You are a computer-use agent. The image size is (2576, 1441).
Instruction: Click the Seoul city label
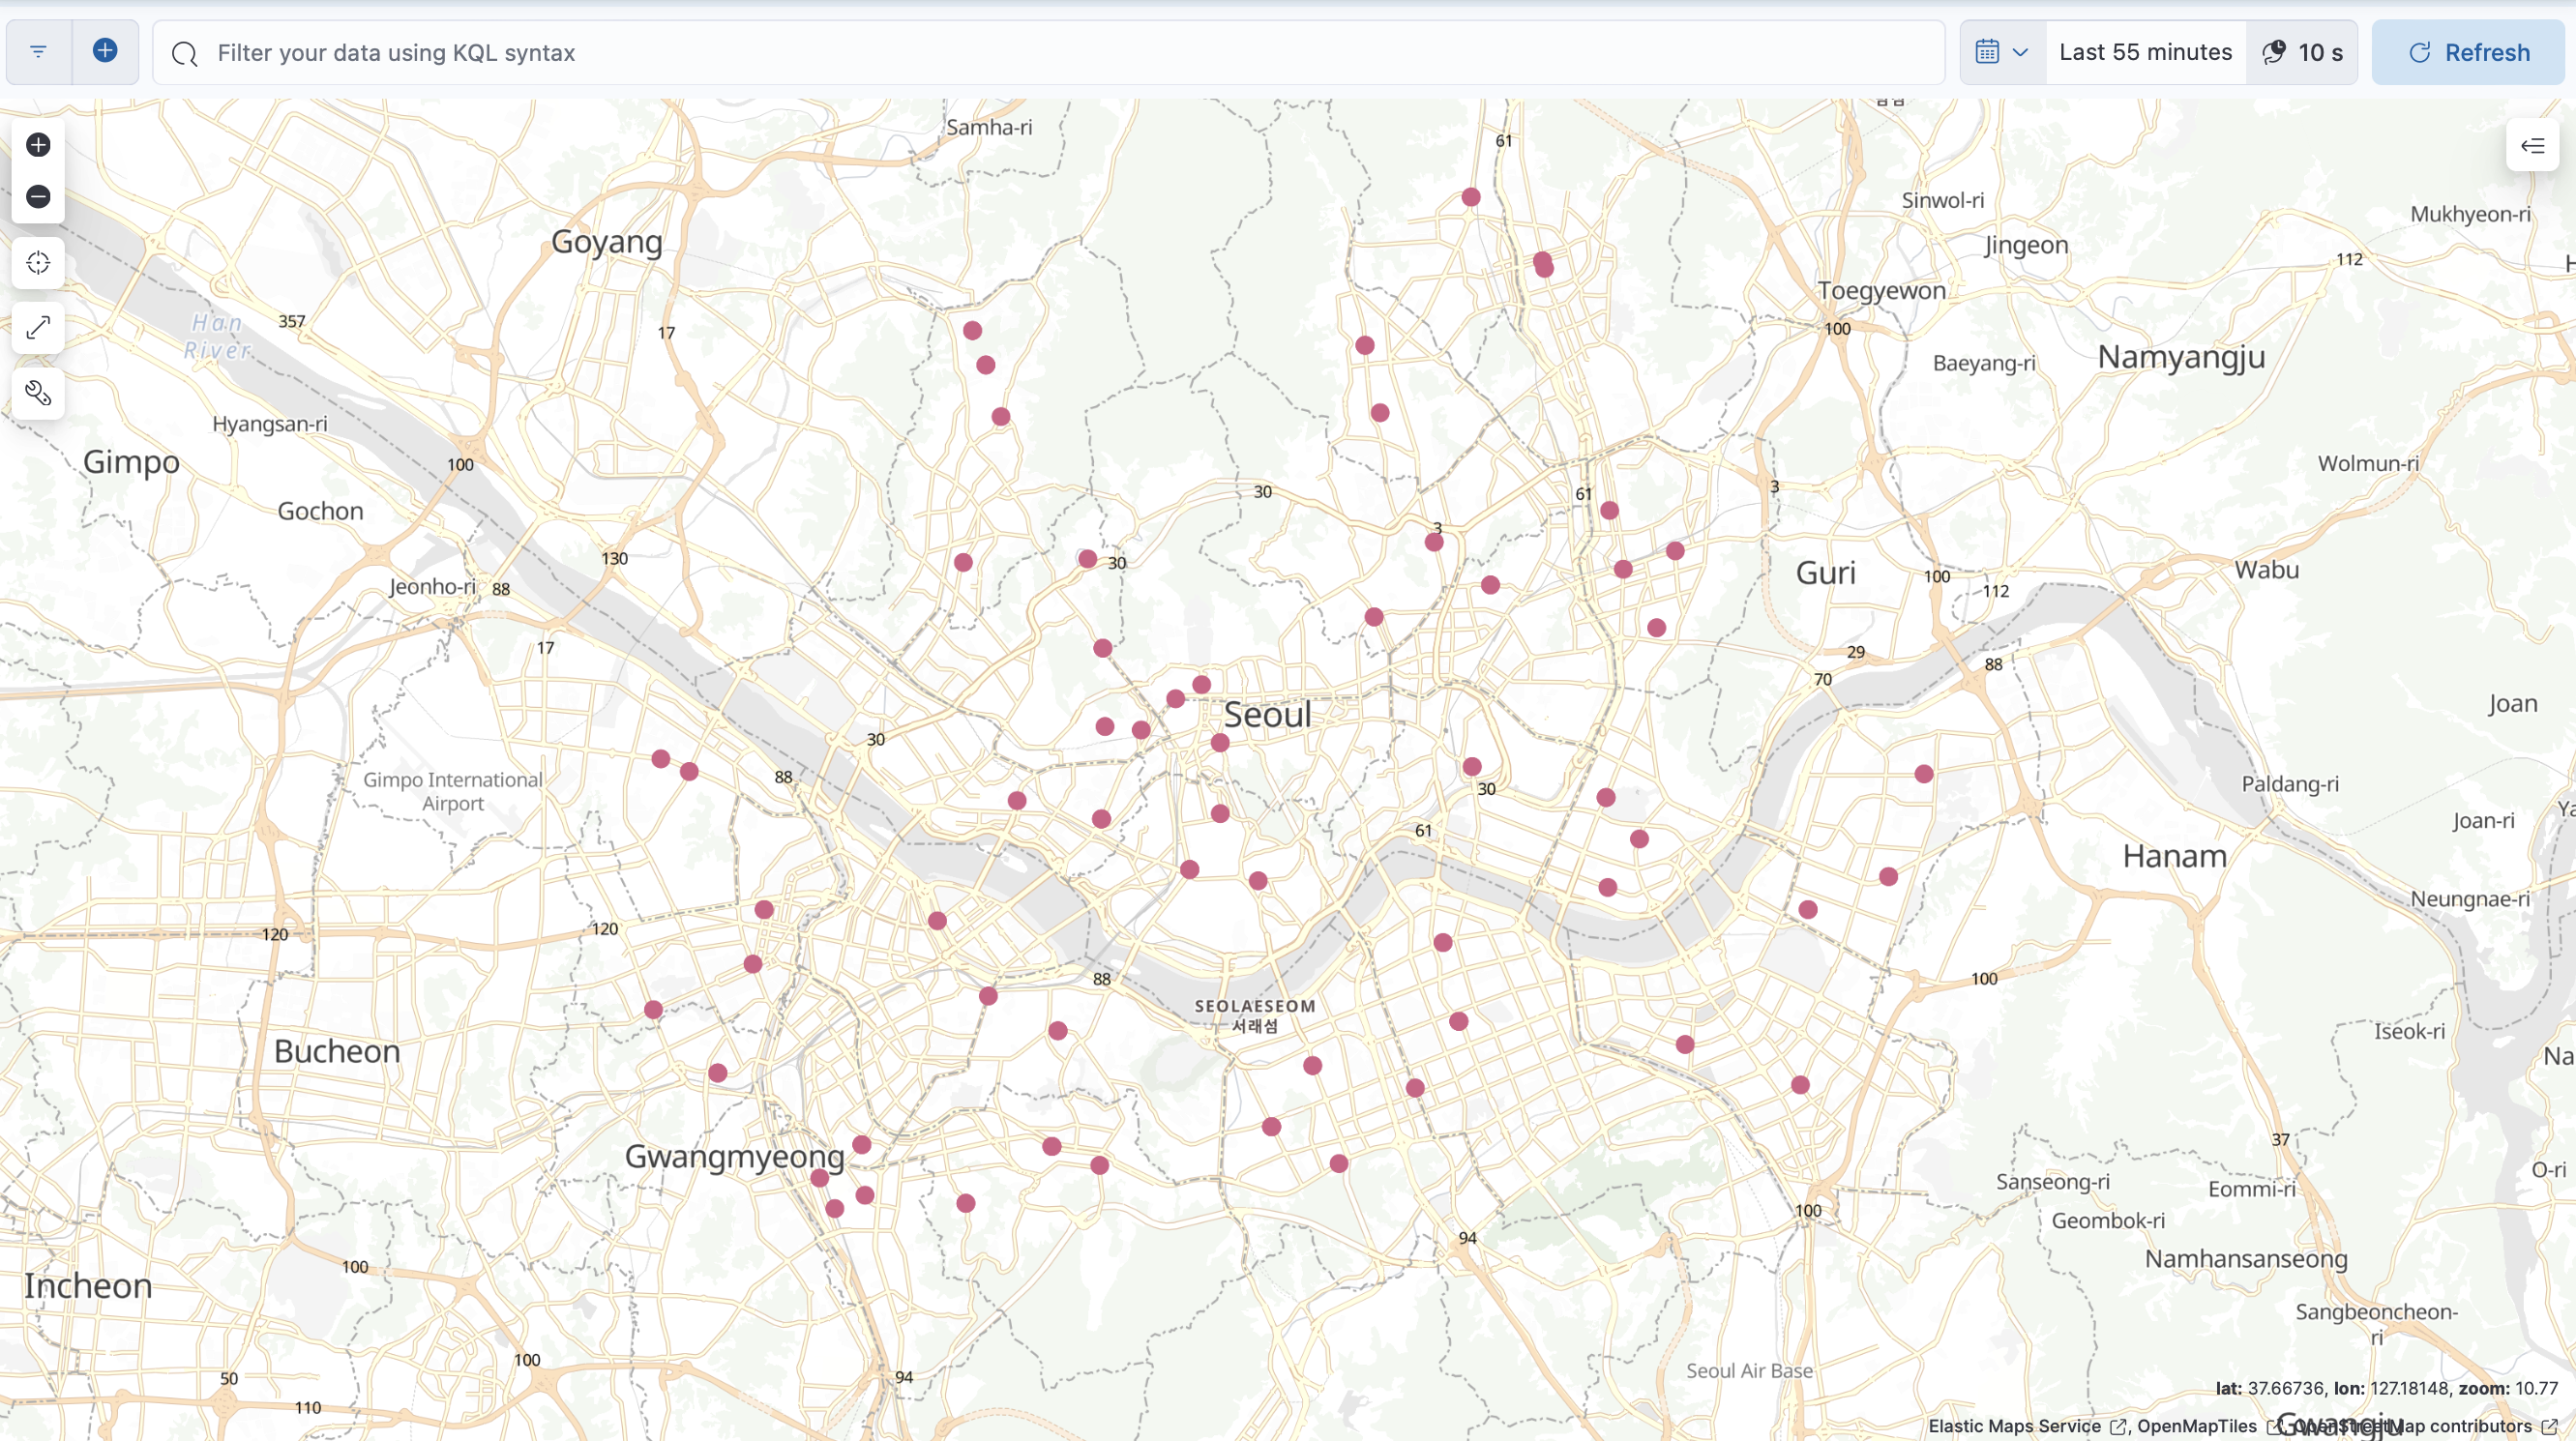pyautogui.click(x=1267, y=714)
